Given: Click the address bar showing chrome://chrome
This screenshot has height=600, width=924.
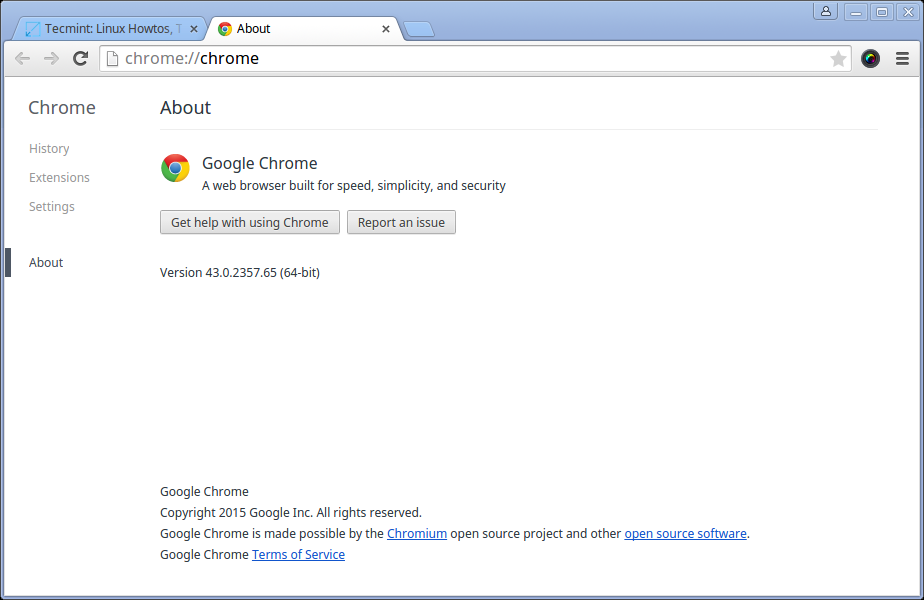Looking at the screenshot, I should (x=470, y=59).
